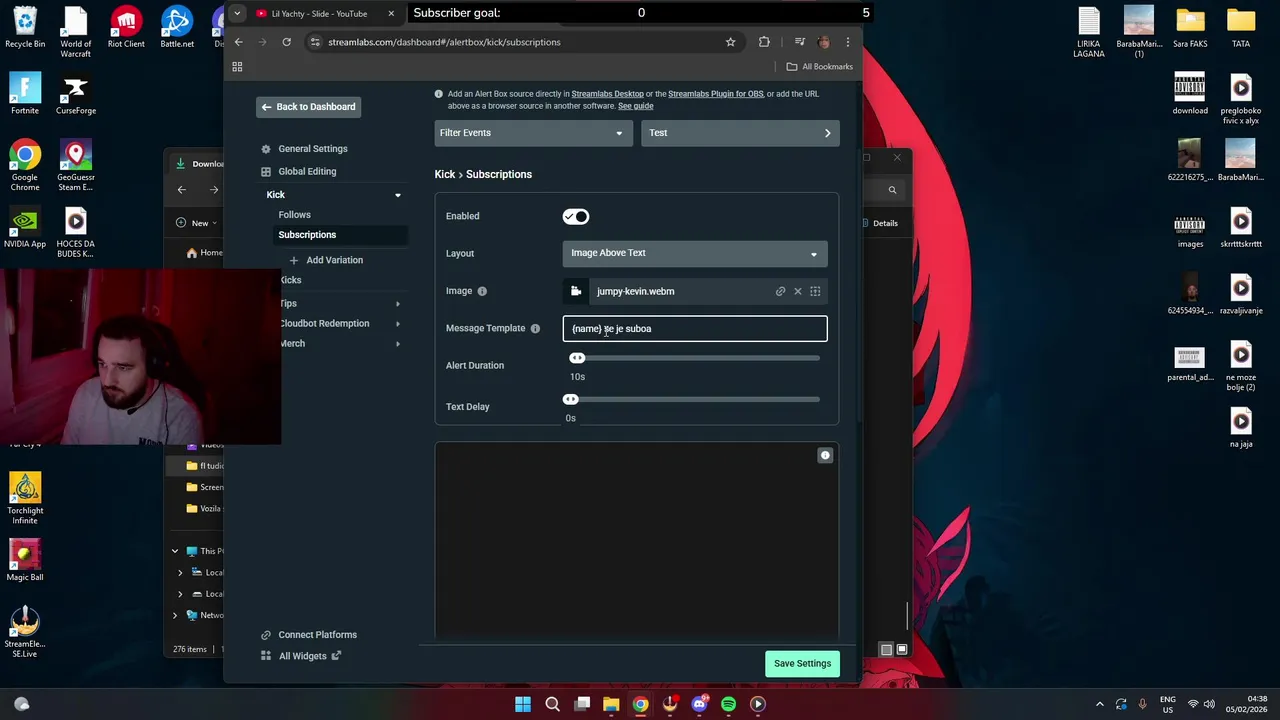Open the Chrome apps grid shortcut
The image size is (1280, 720).
[237, 66]
